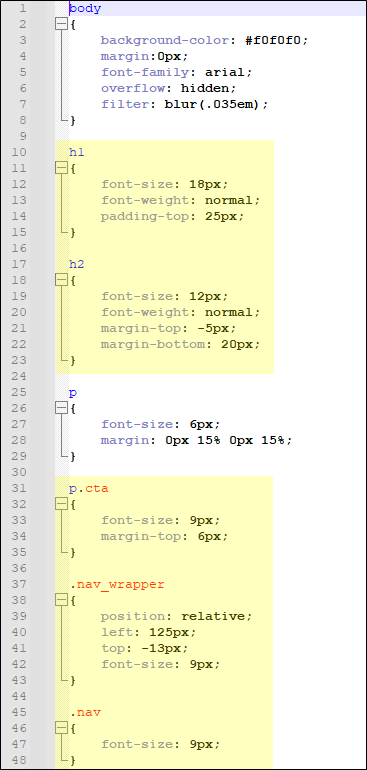Place cursor on #f0f0f0 color value

[x=276, y=40]
